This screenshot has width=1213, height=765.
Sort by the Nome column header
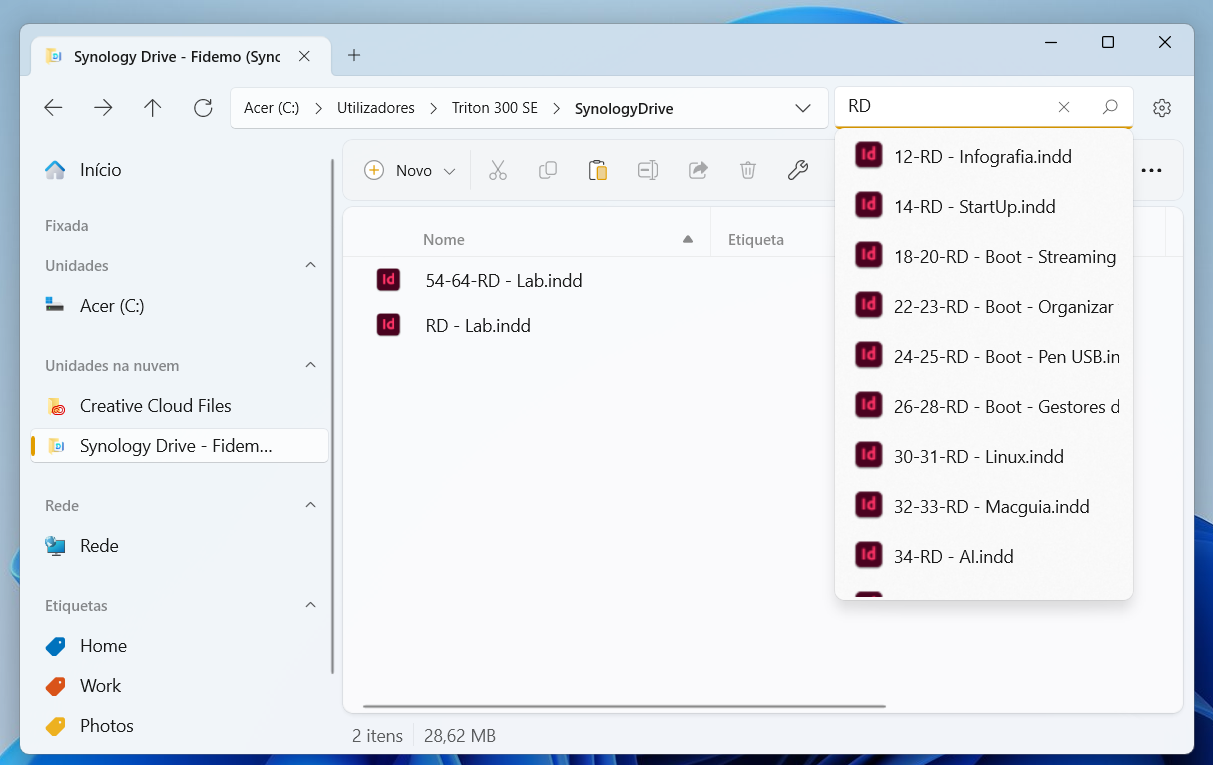(x=444, y=240)
